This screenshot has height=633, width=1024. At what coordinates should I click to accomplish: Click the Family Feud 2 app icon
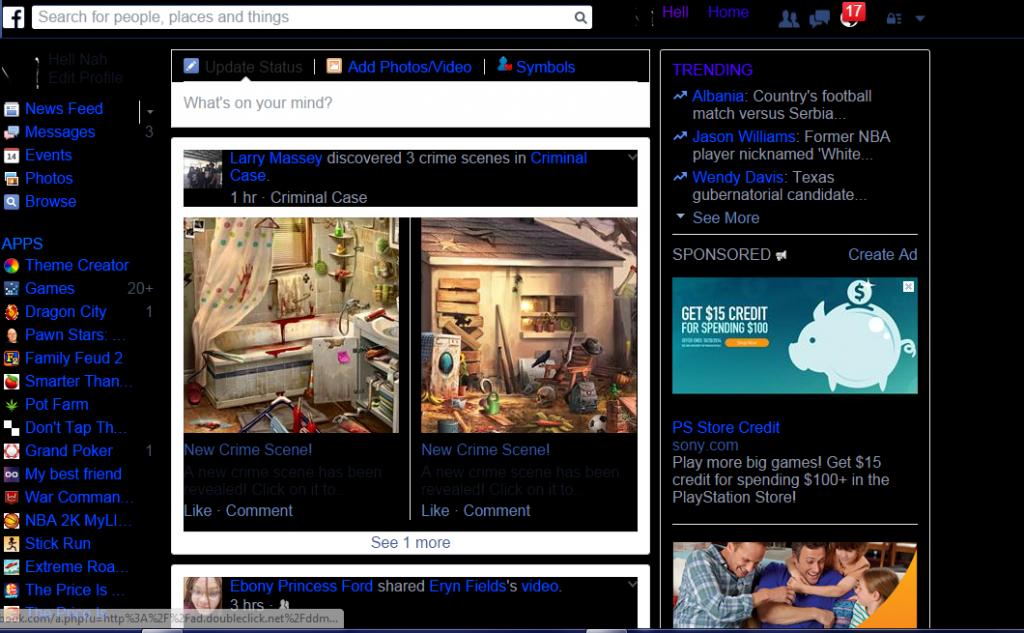click(11, 359)
